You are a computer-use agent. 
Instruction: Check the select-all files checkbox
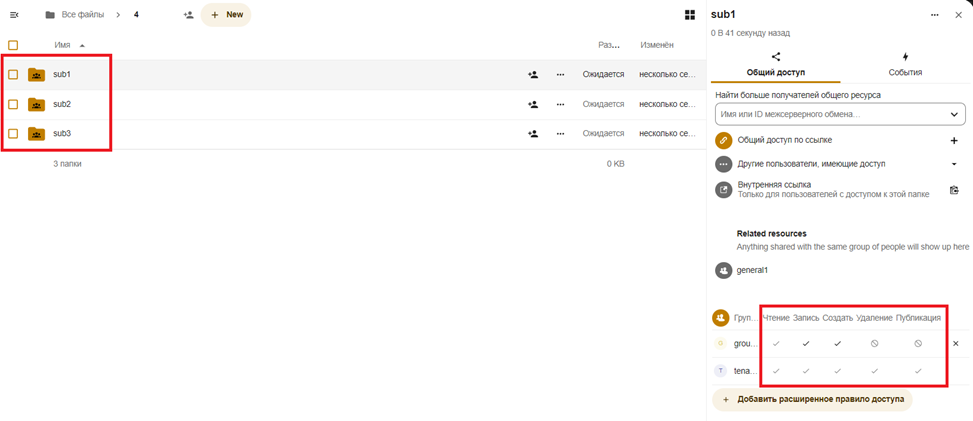point(13,45)
